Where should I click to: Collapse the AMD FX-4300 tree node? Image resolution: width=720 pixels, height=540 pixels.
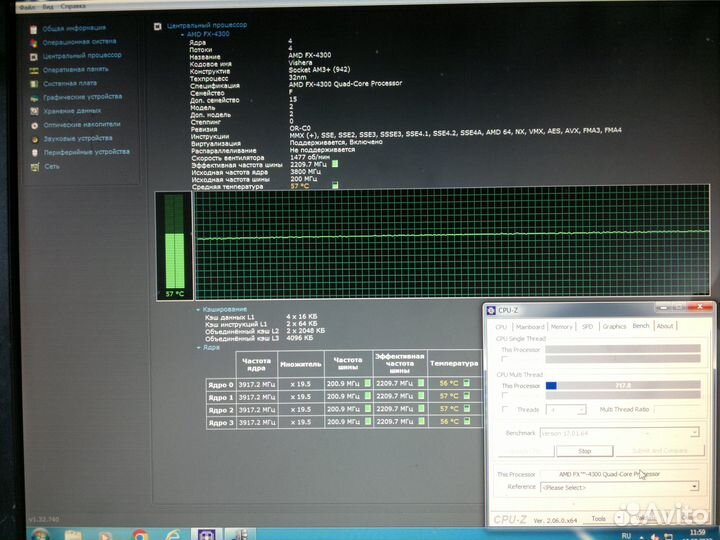tap(182, 34)
